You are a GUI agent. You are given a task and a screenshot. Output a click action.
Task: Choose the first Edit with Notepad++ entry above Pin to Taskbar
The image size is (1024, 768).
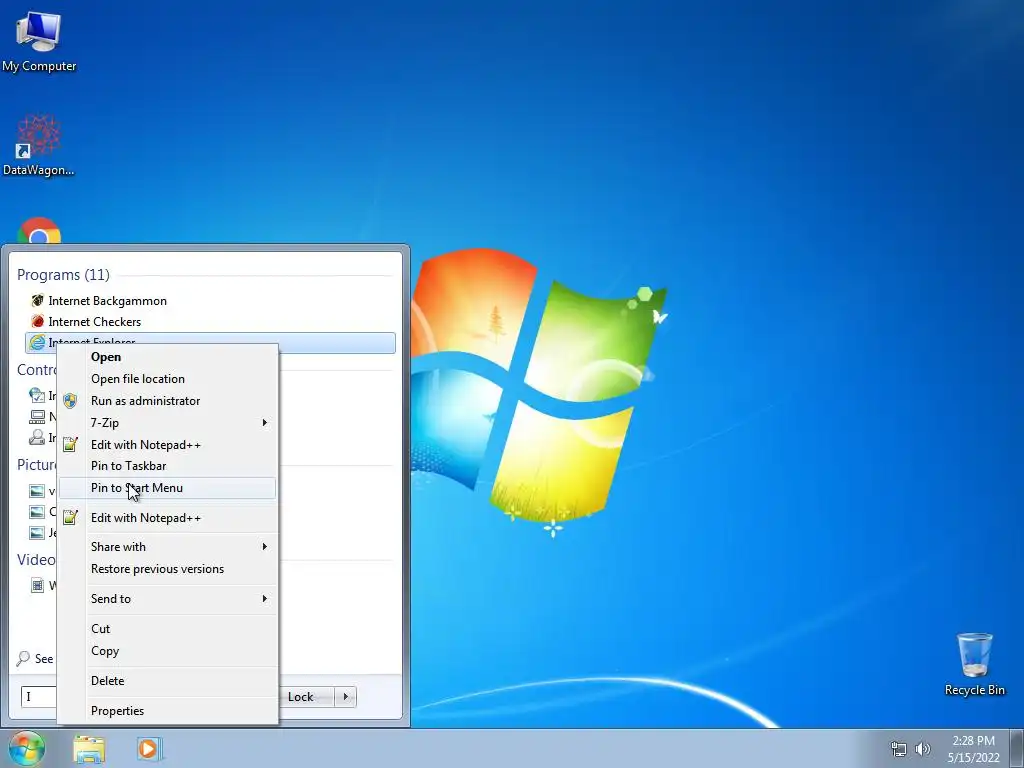(x=167, y=445)
